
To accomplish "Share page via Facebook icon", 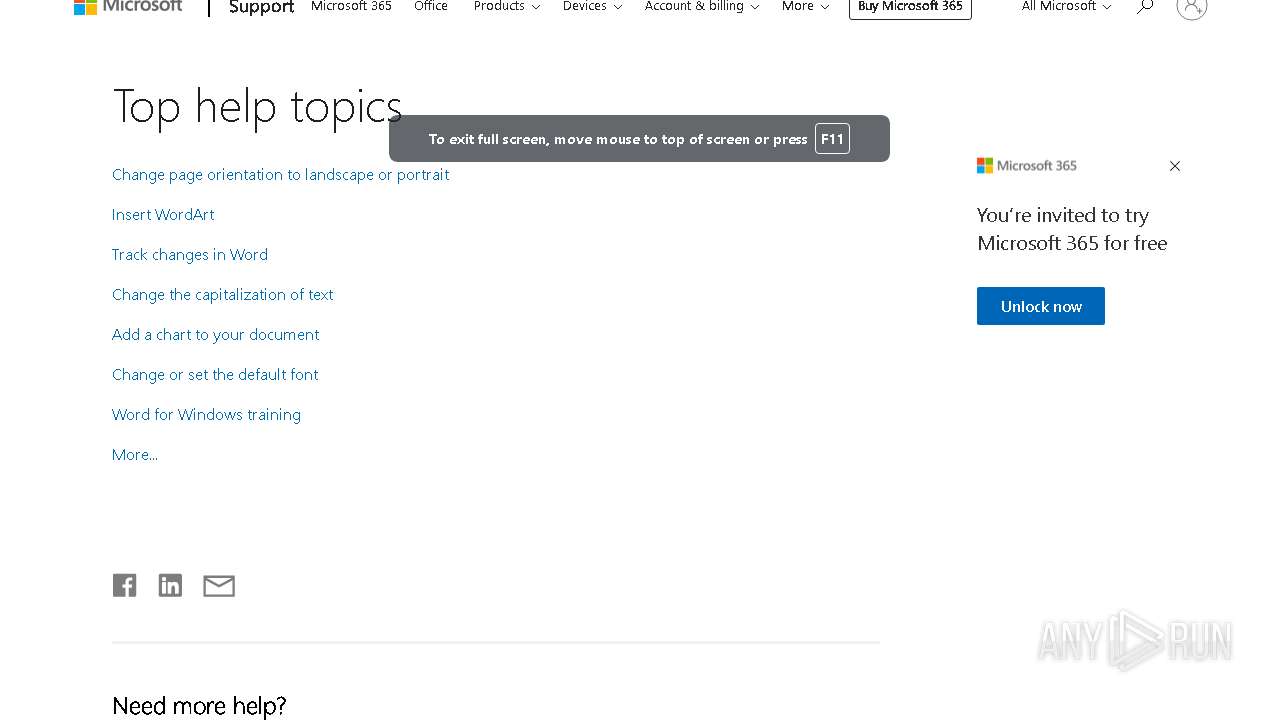I will [x=124, y=585].
